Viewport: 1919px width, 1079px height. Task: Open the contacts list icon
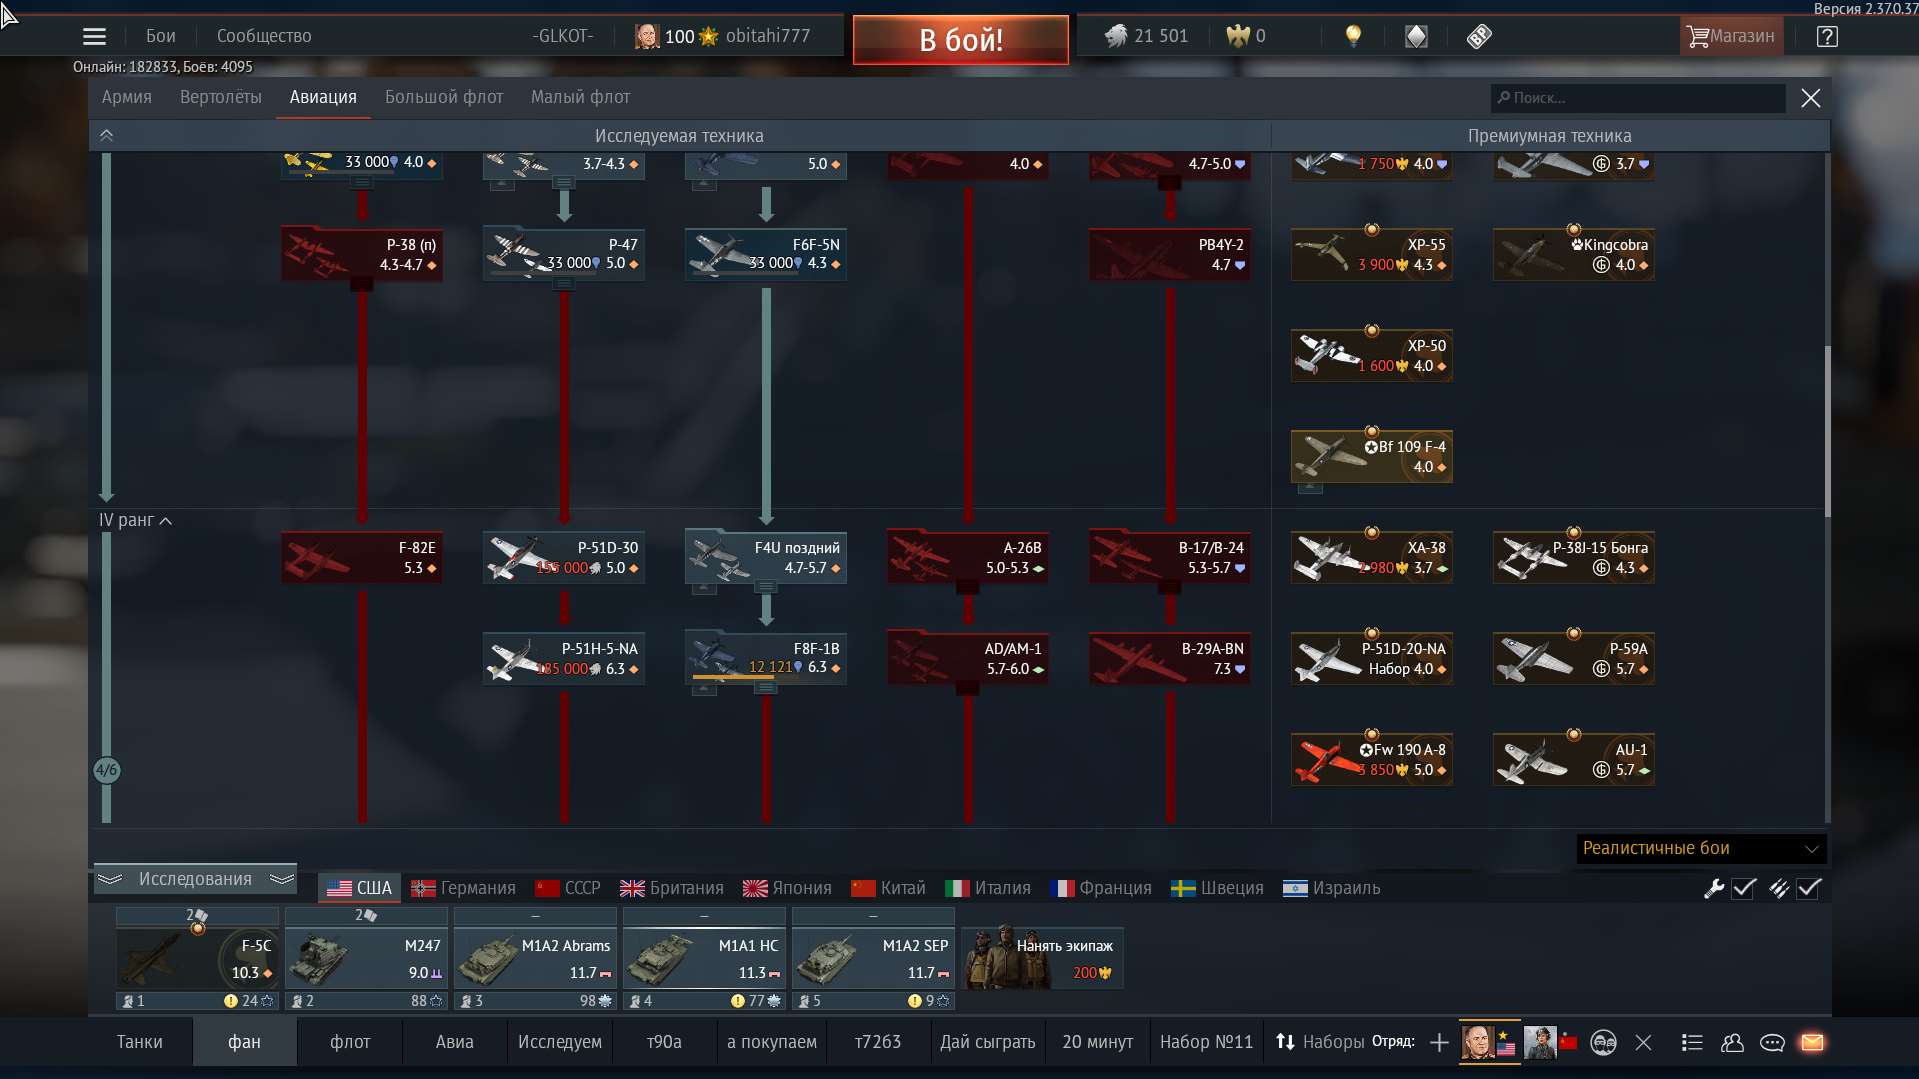(x=1692, y=1043)
